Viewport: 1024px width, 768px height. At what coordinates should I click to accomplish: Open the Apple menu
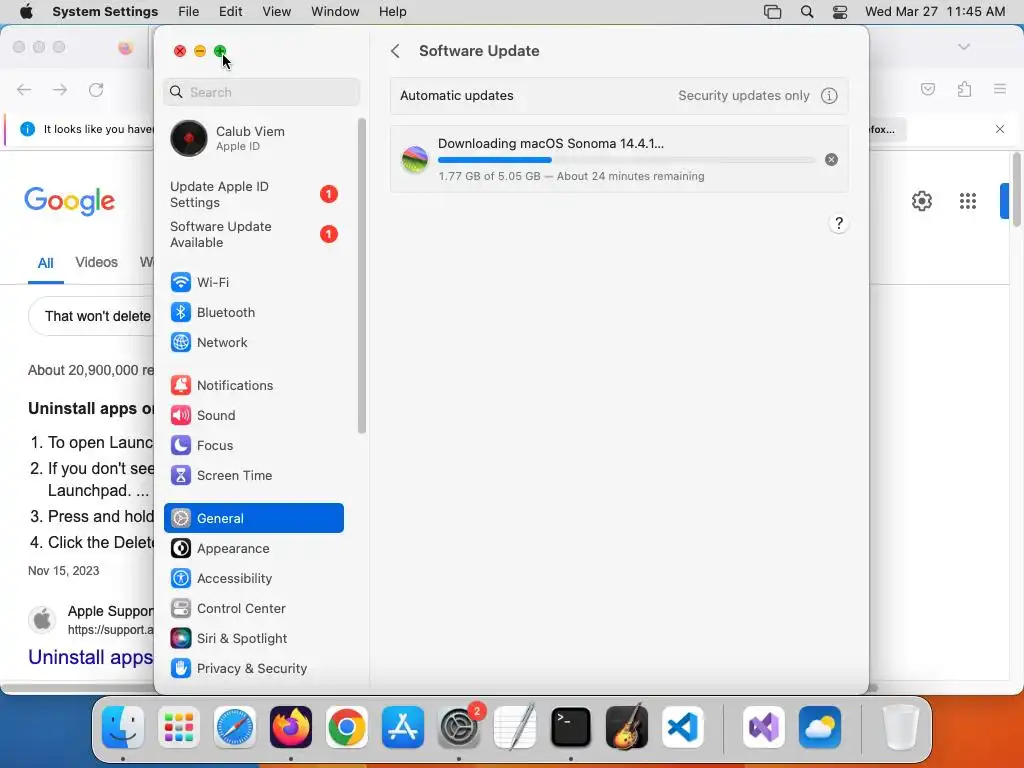coord(26,12)
